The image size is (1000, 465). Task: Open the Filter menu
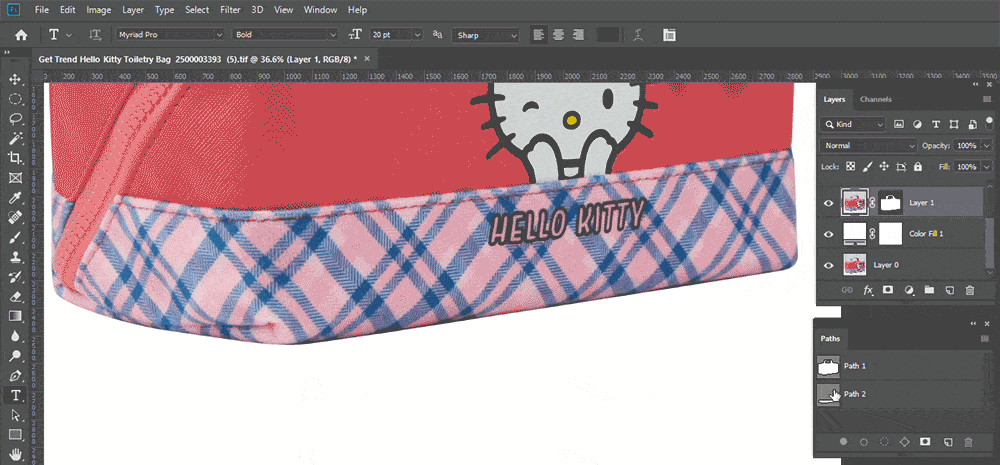230,10
